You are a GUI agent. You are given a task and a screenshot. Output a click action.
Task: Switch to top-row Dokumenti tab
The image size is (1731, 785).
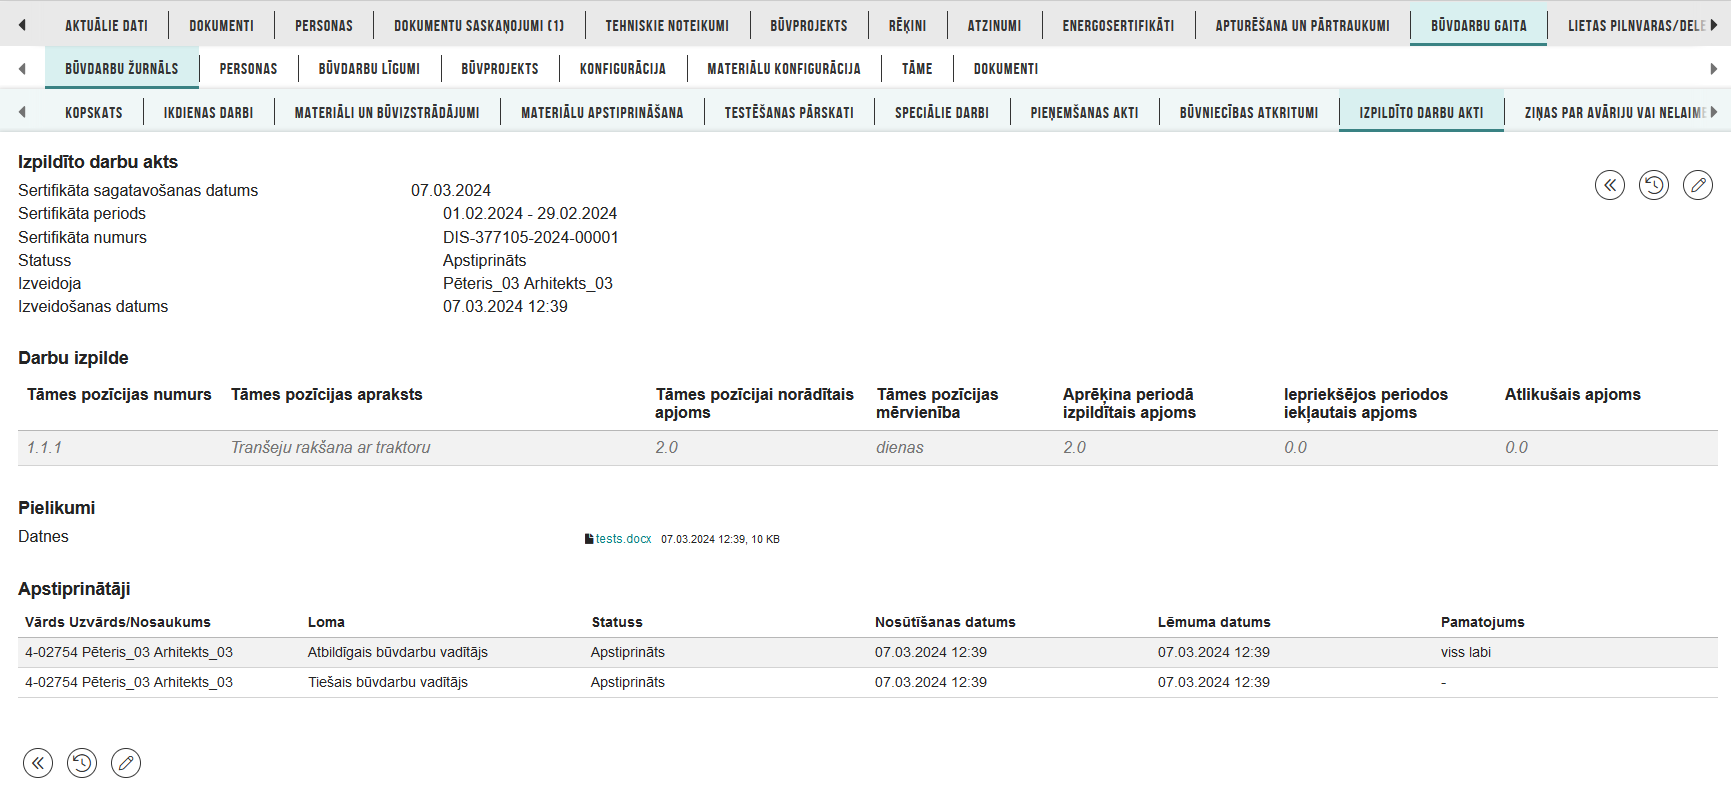[x=221, y=25]
